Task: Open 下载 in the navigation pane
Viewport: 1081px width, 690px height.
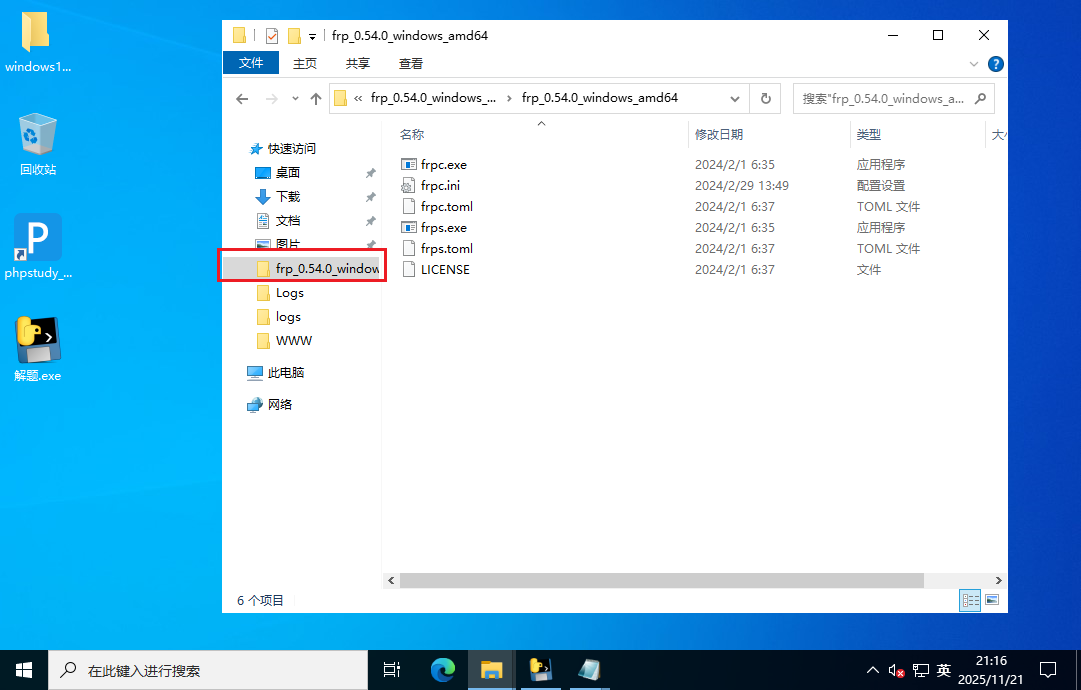Action: (x=278, y=196)
